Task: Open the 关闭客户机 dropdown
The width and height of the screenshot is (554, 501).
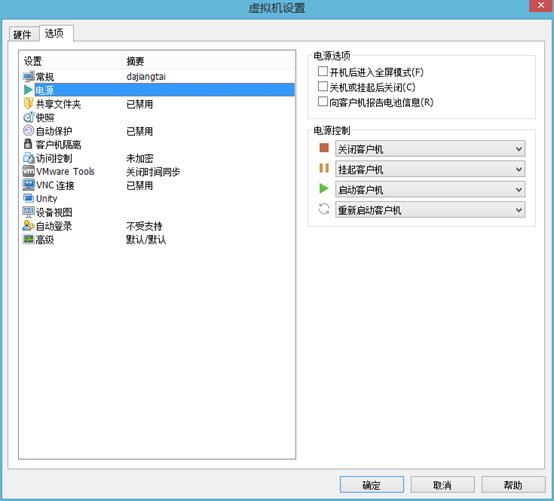Action: pos(430,149)
